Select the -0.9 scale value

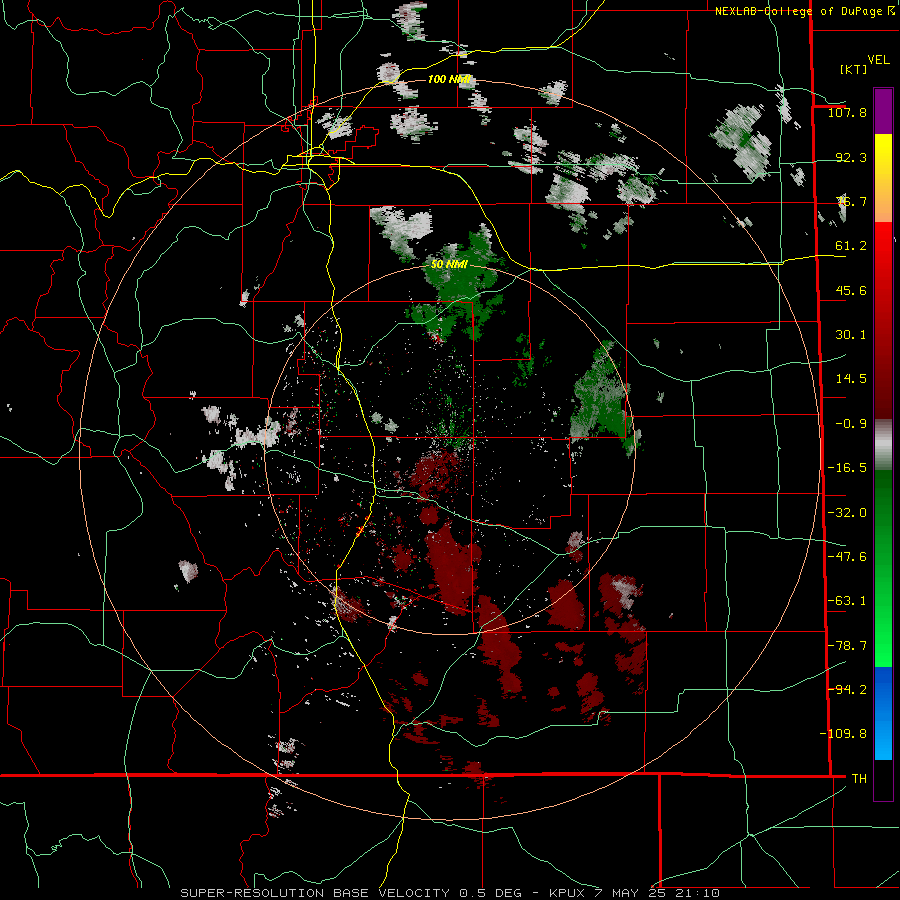(x=851, y=424)
